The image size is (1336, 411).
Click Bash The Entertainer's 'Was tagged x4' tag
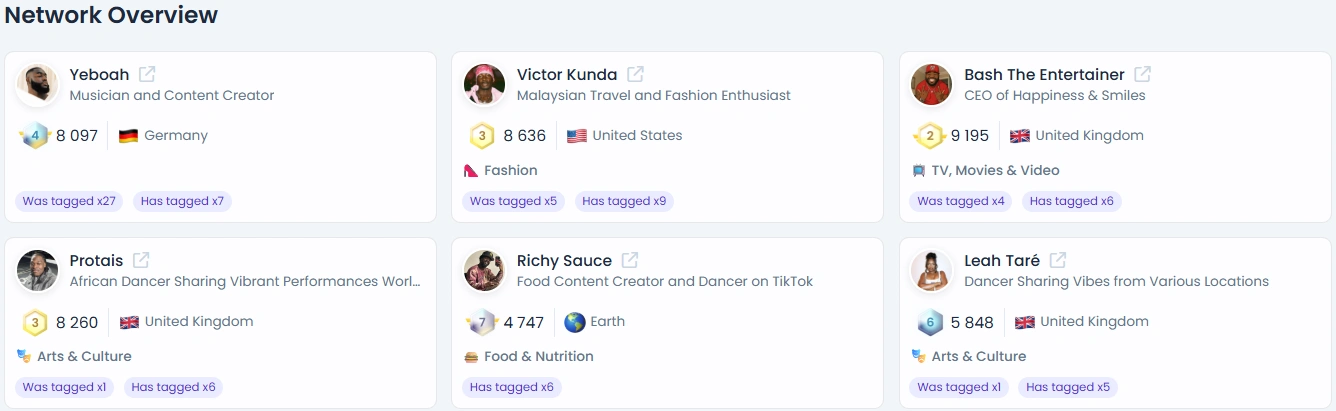[961, 201]
